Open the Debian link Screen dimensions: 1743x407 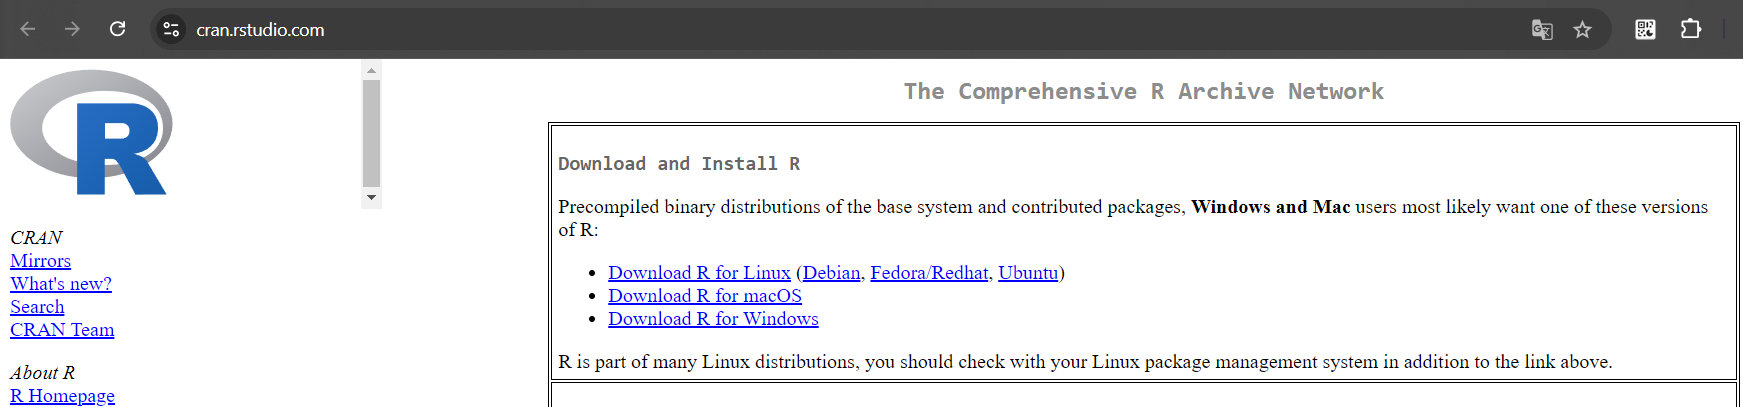click(x=831, y=273)
